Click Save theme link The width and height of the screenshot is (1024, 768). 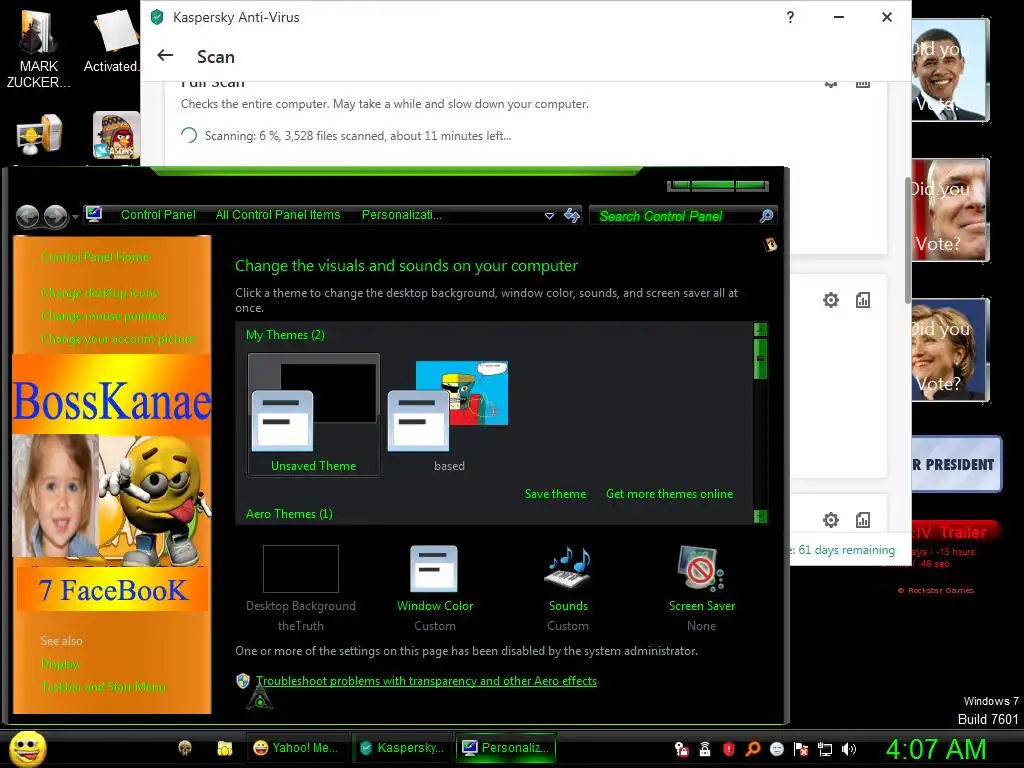(555, 494)
